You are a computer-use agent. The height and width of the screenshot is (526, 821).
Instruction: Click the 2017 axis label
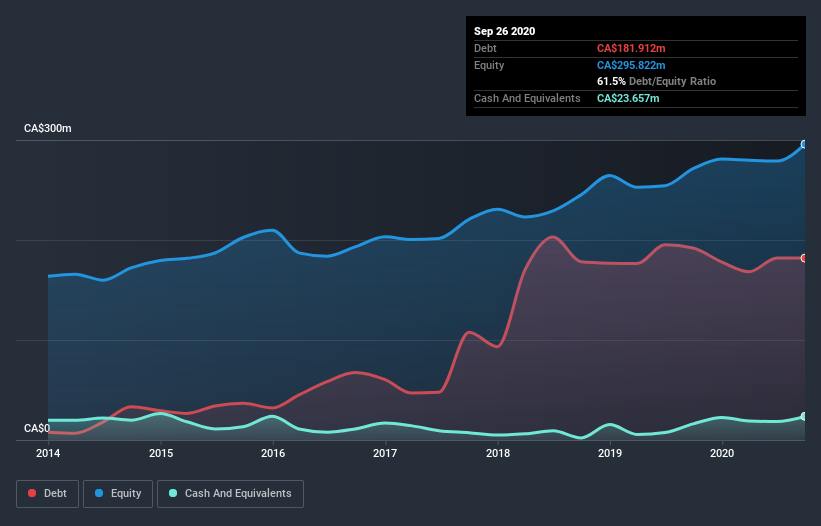coord(385,453)
